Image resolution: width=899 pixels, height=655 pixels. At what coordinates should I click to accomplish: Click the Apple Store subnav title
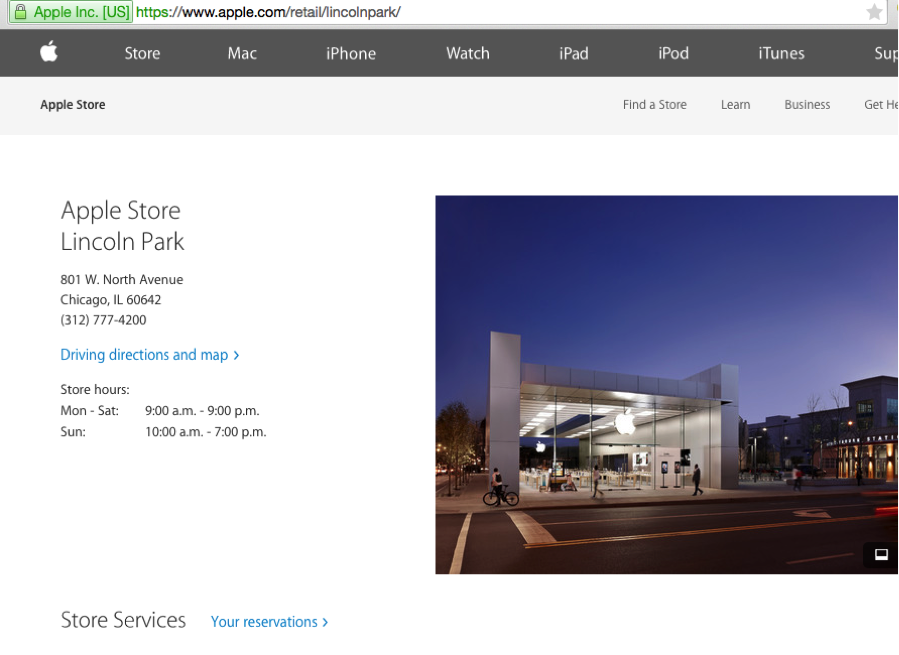pyautogui.click(x=73, y=105)
